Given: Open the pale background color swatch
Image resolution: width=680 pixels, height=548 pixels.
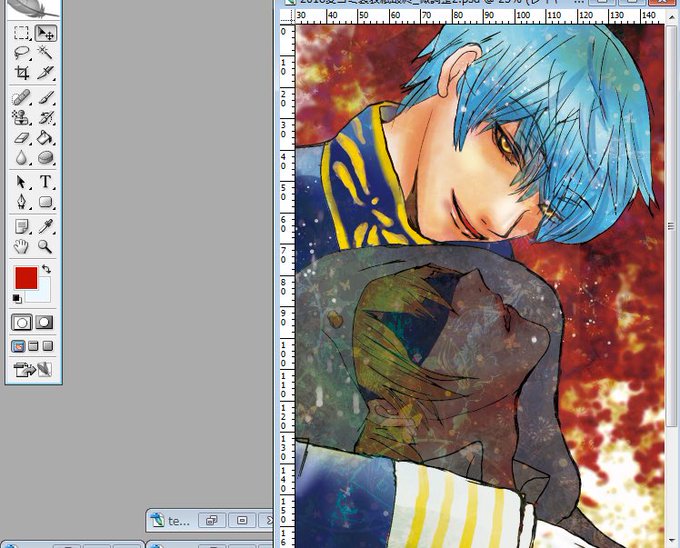Looking at the screenshot, I should click(x=43, y=295).
